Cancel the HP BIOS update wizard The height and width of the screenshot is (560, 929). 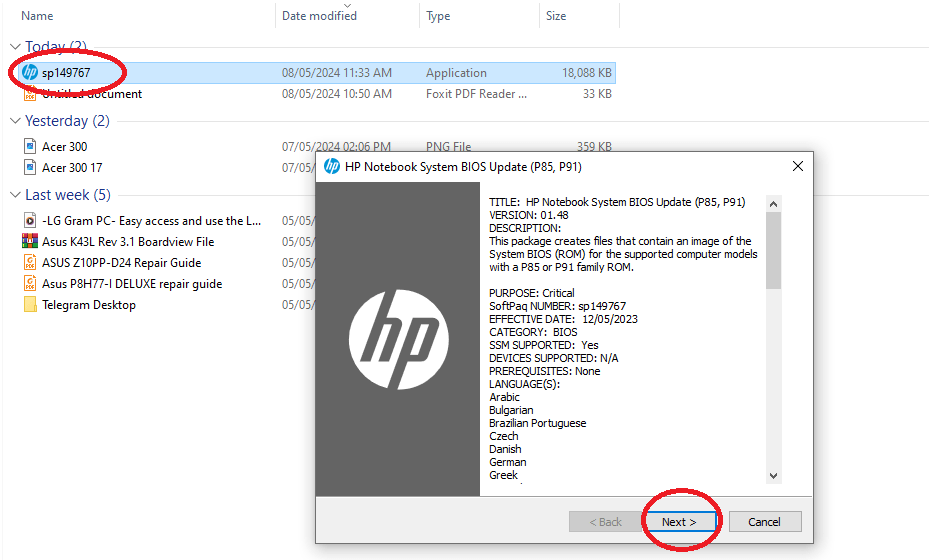[765, 521]
